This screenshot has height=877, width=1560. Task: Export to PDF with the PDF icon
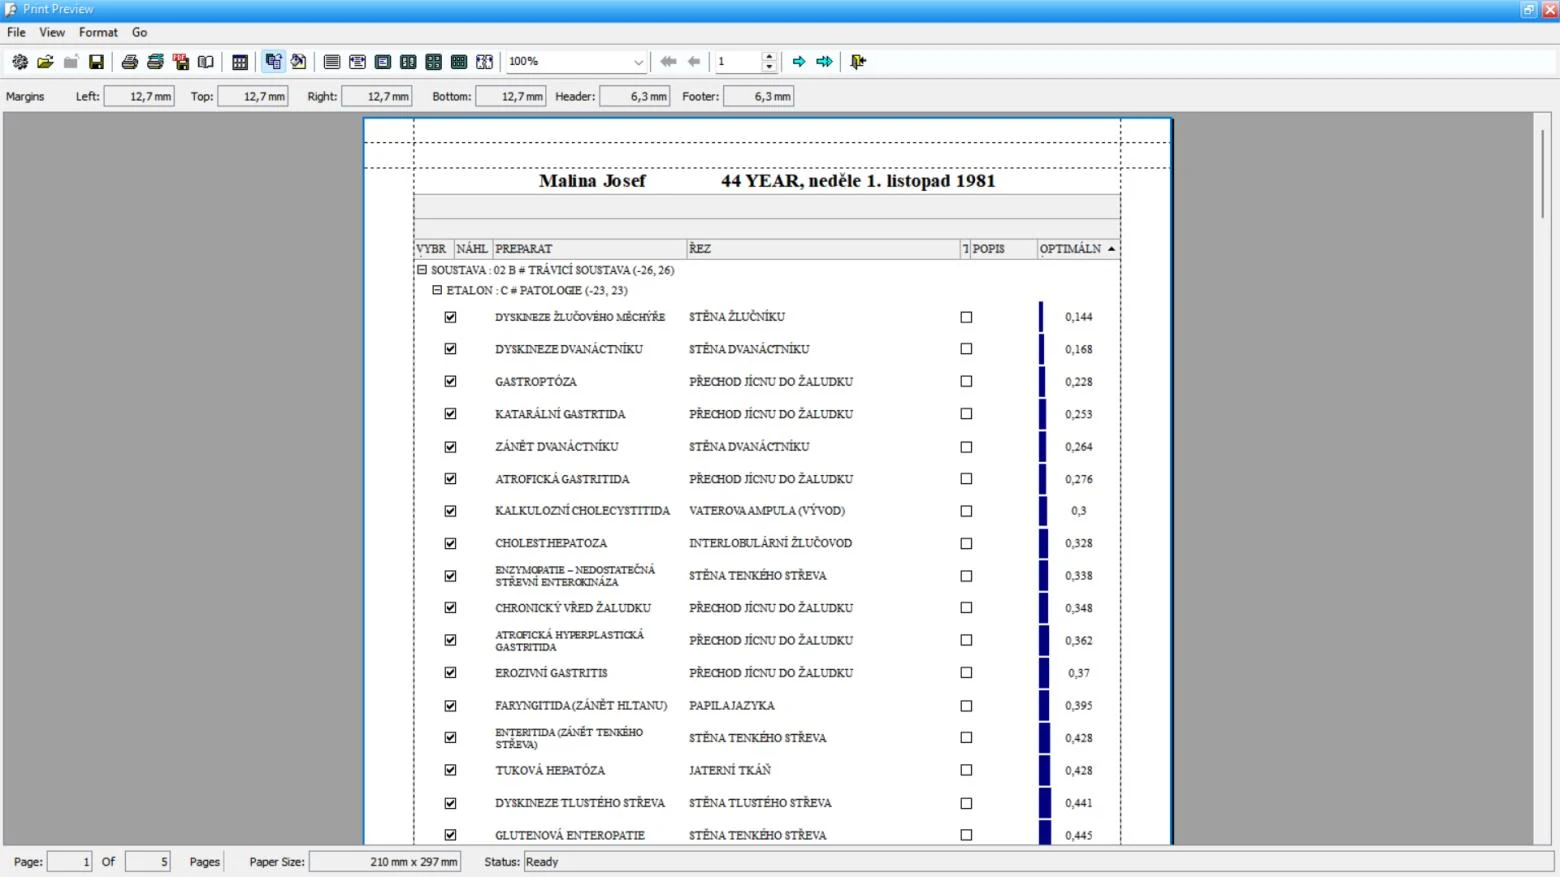pos(181,62)
